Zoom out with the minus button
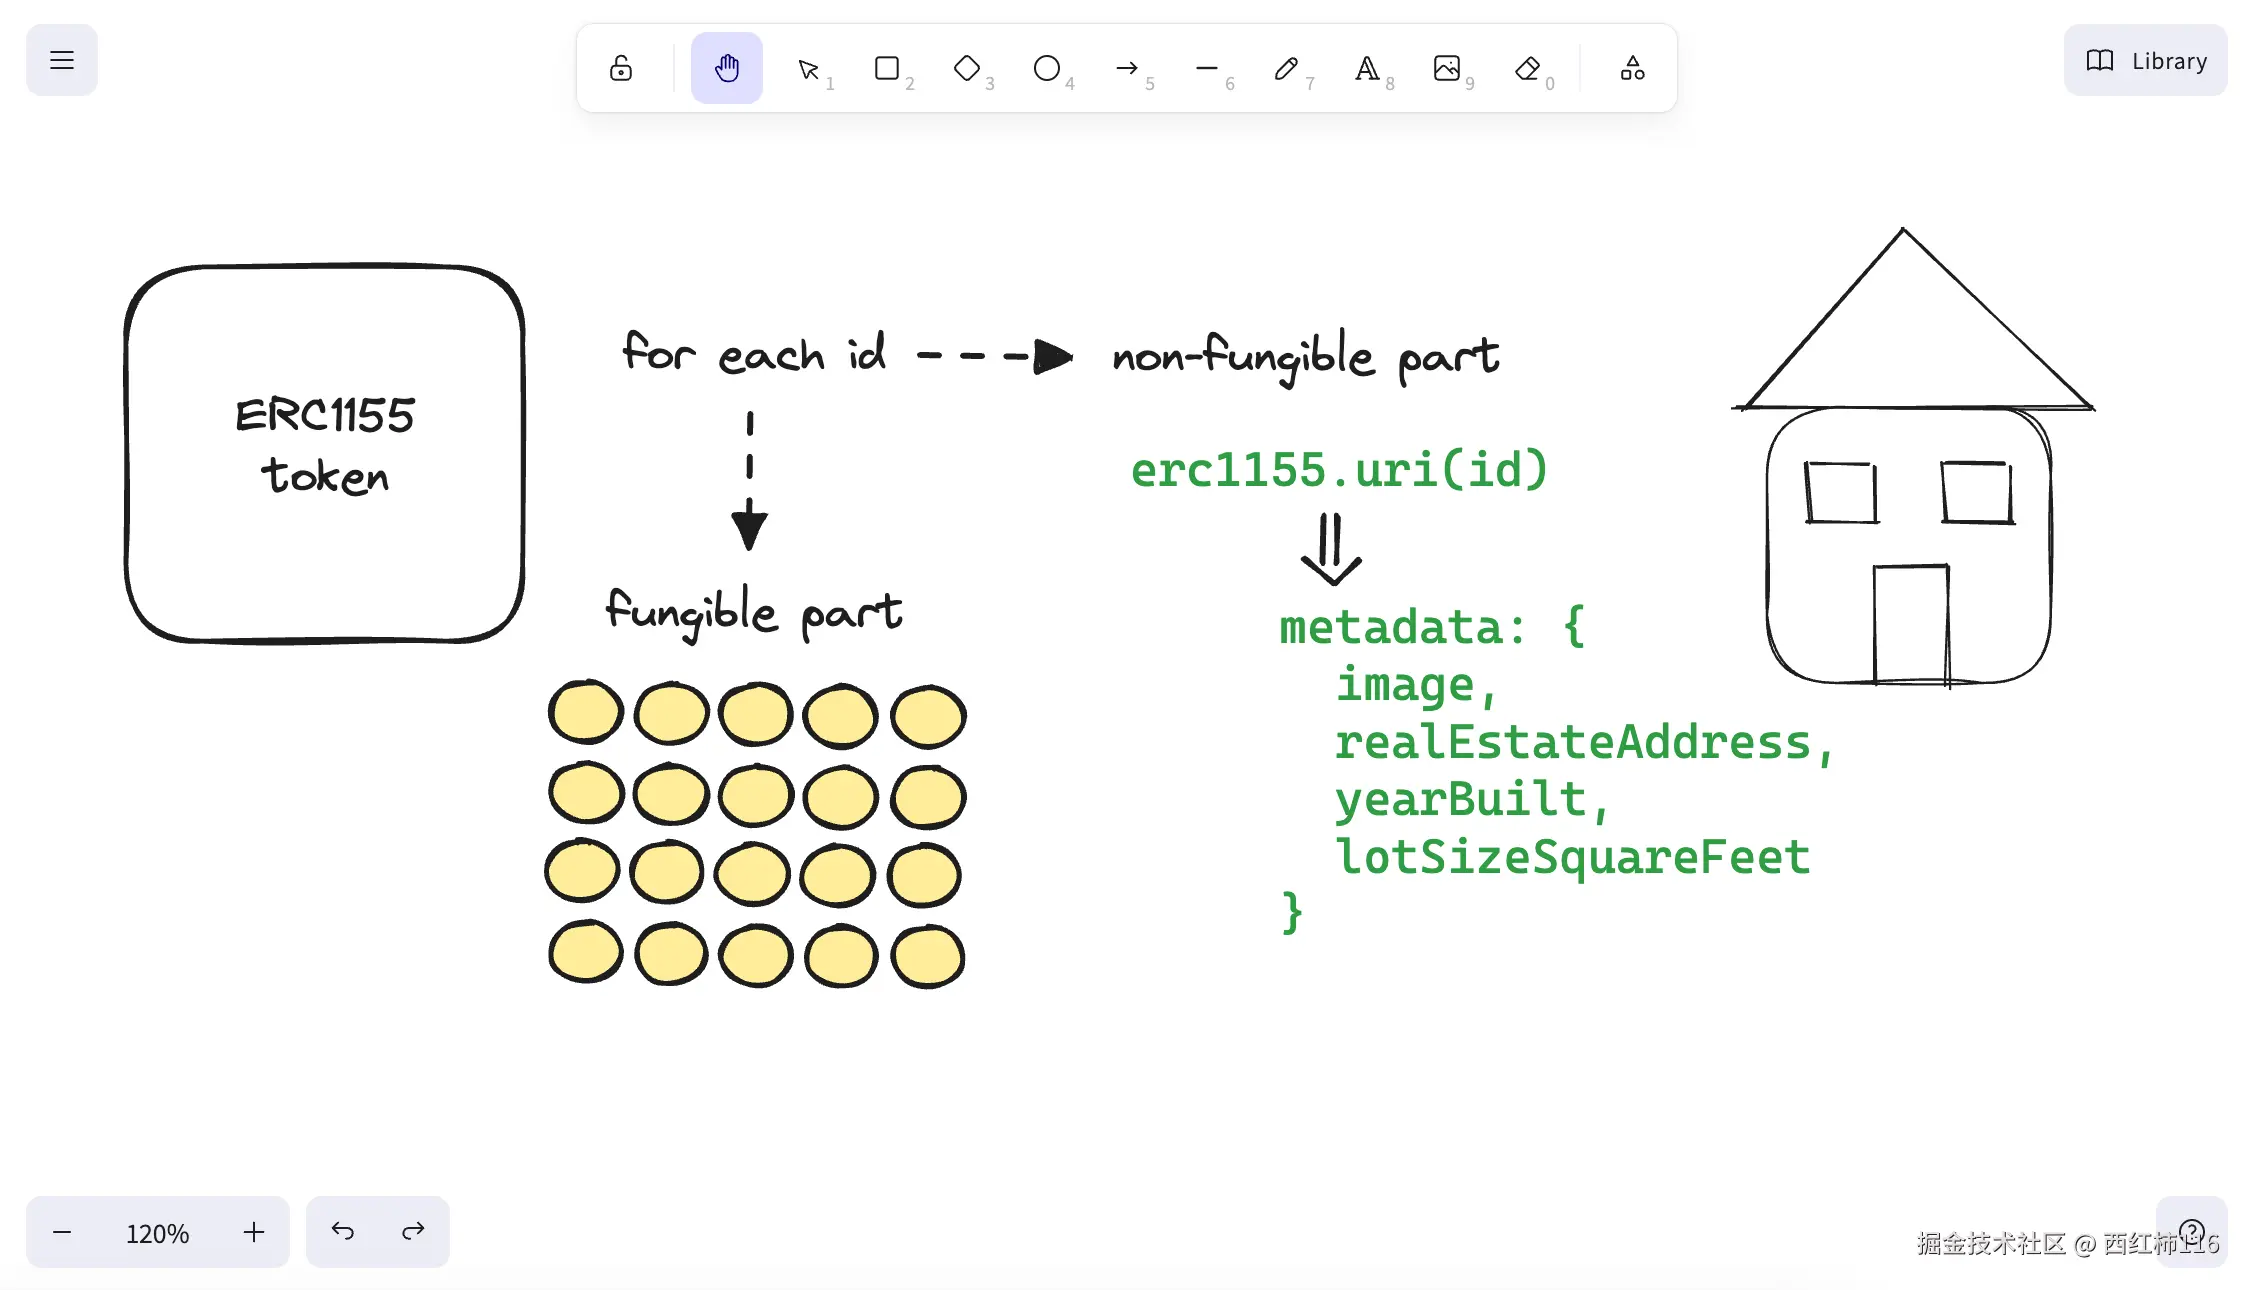The width and height of the screenshot is (2252, 1290). (x=62, y=1232)
